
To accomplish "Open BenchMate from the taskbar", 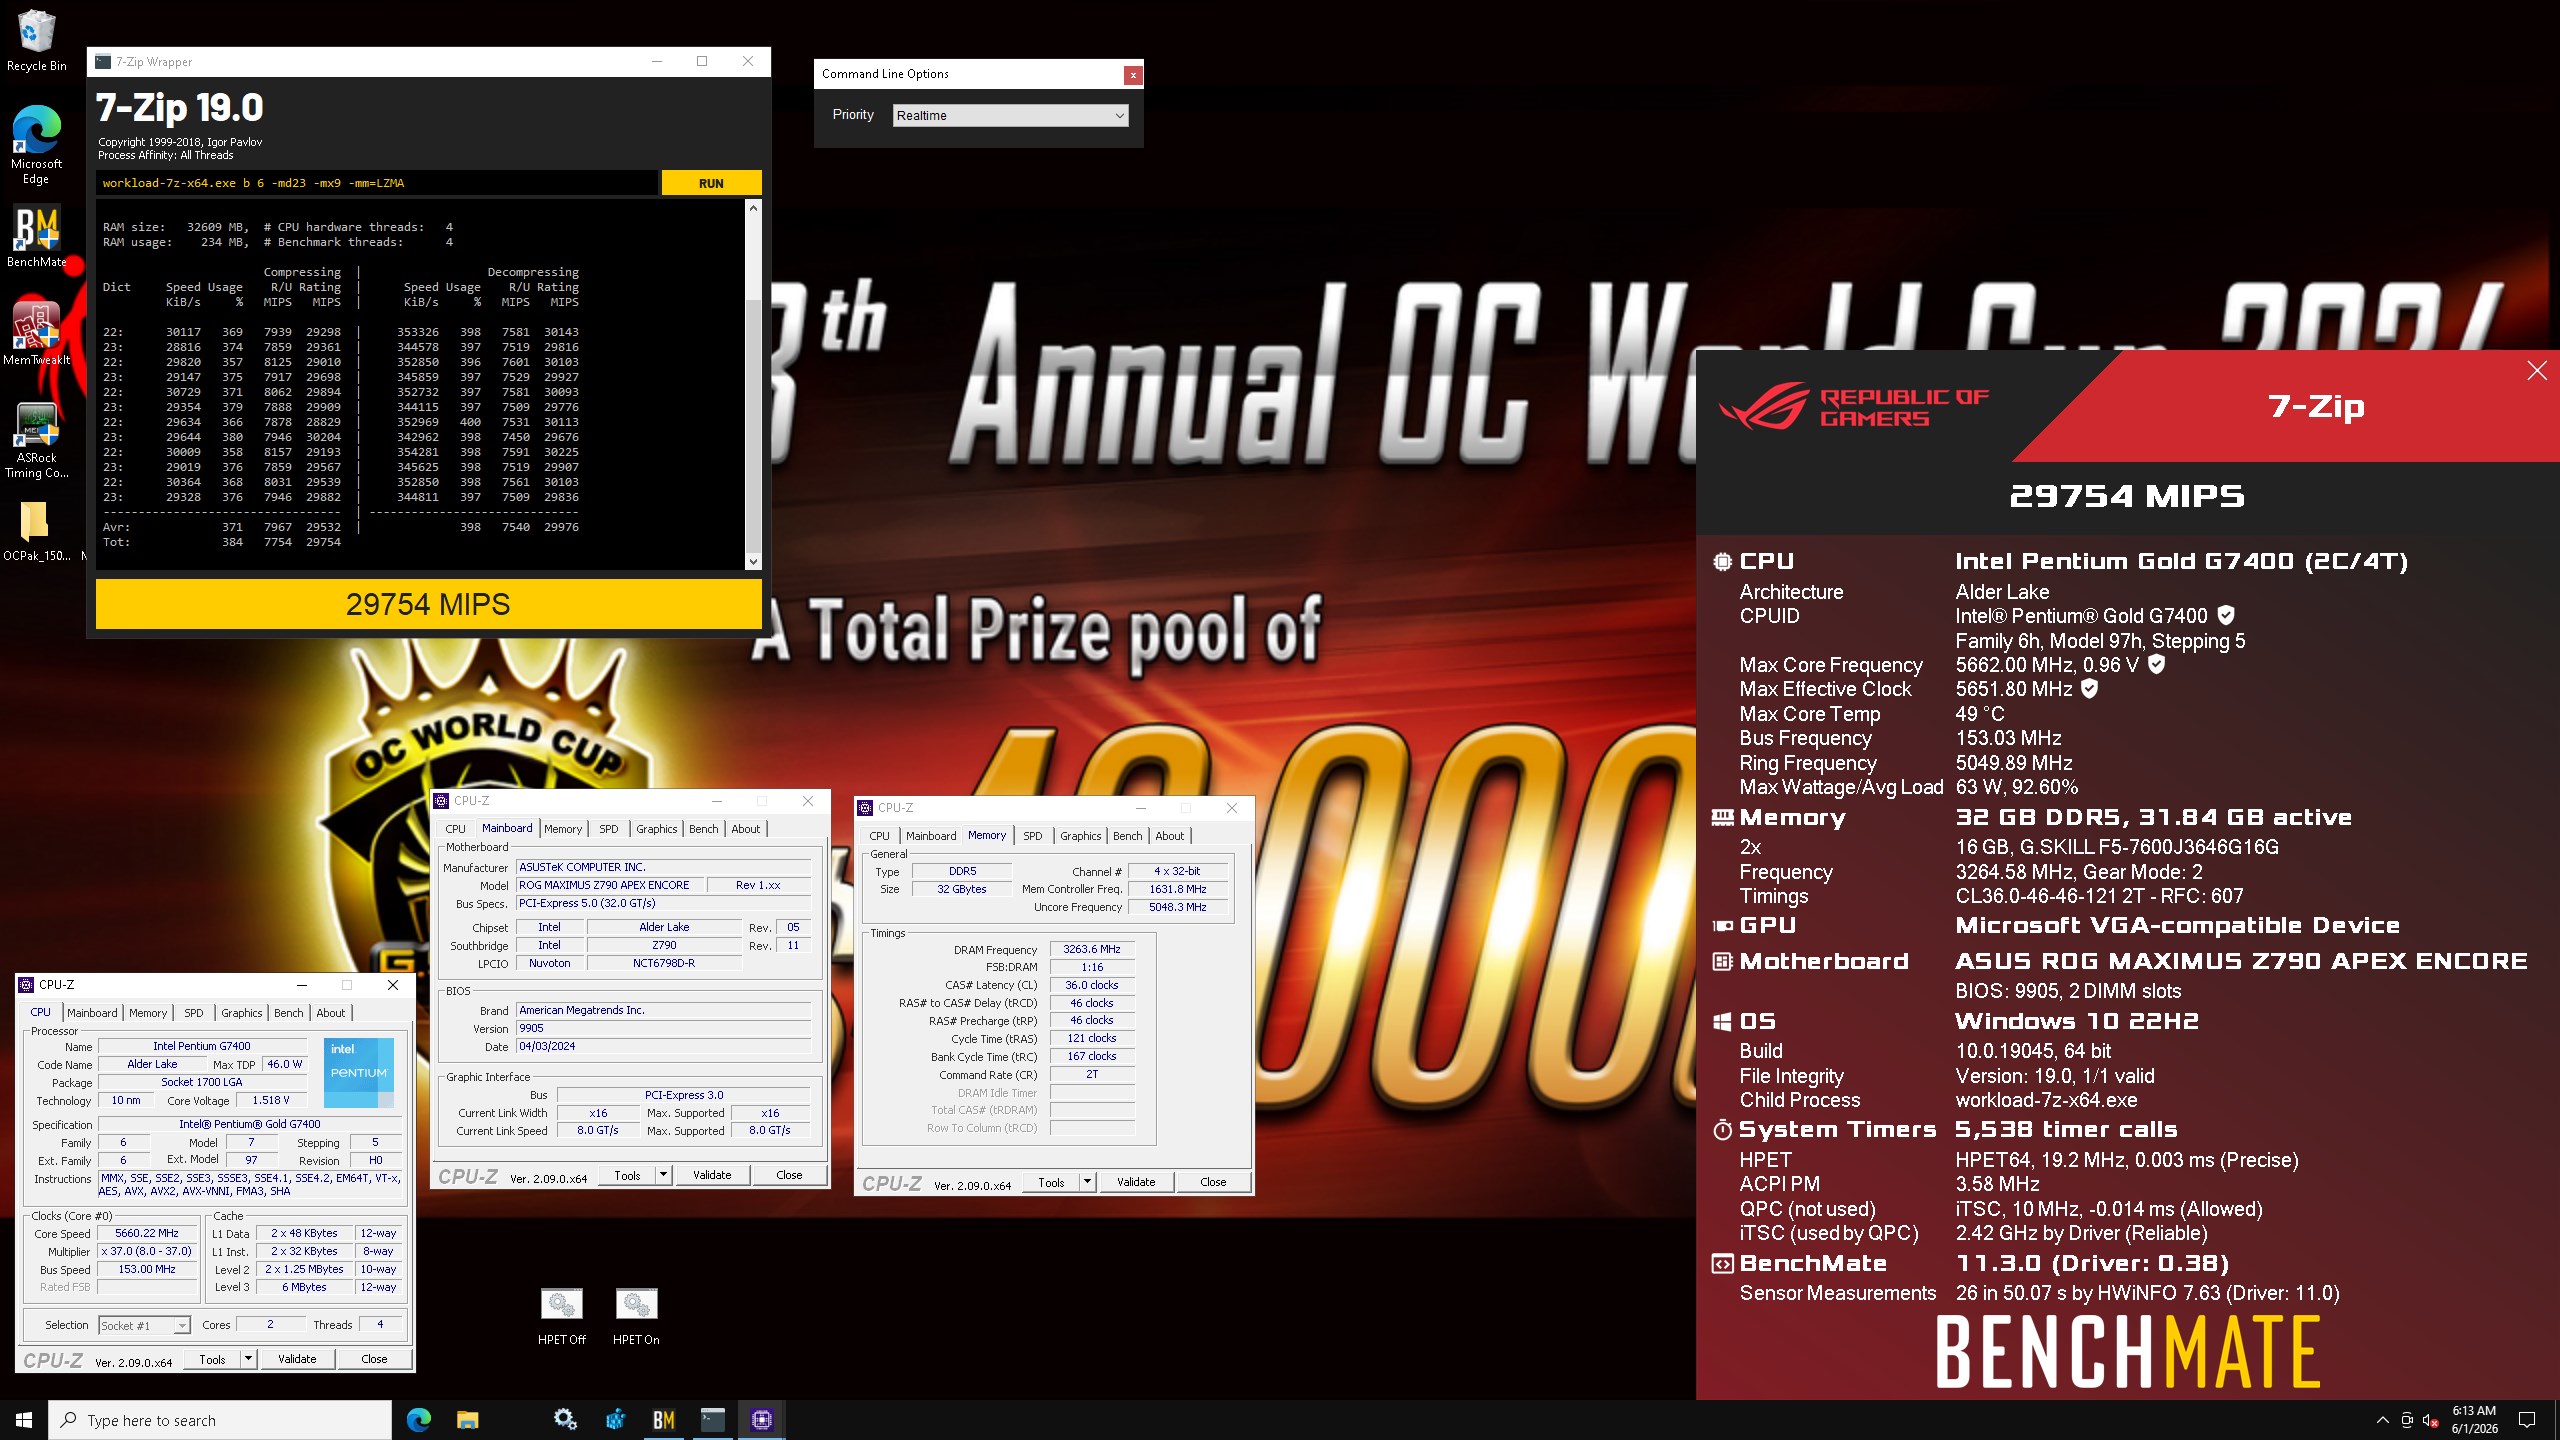I will 664,1420.
